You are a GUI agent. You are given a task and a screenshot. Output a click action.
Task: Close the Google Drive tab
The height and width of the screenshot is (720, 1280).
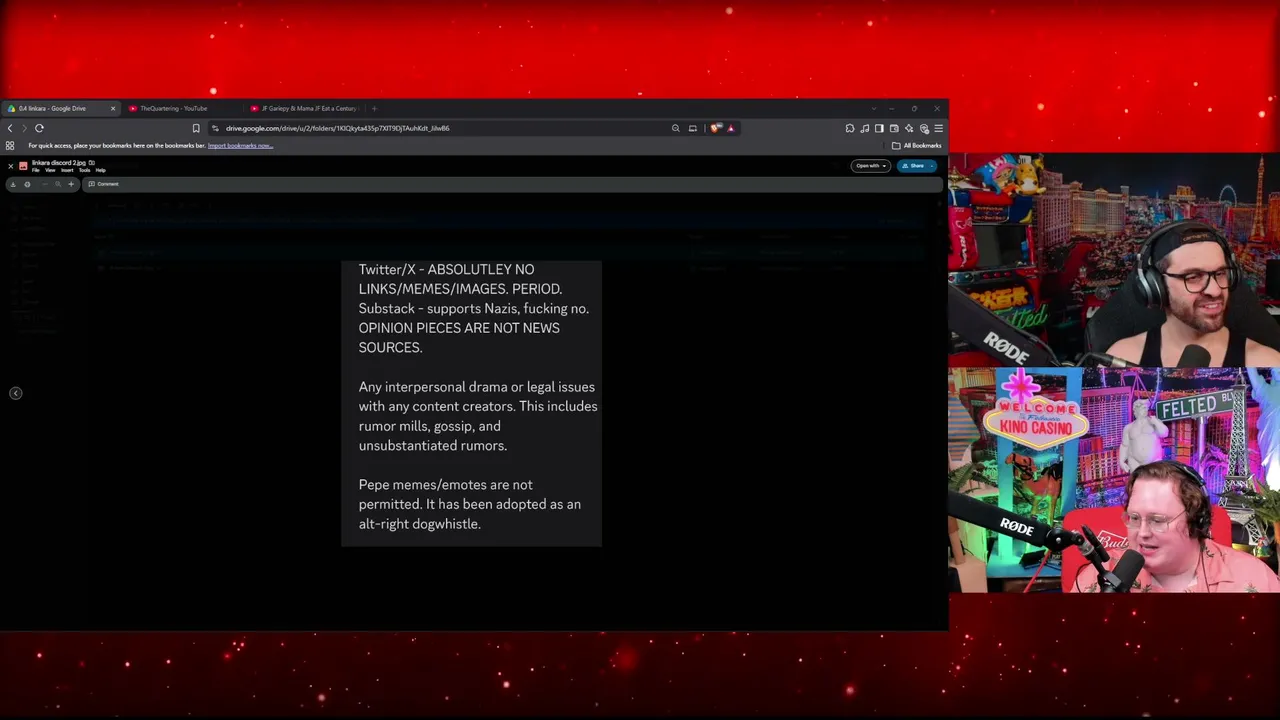(113, 108)
